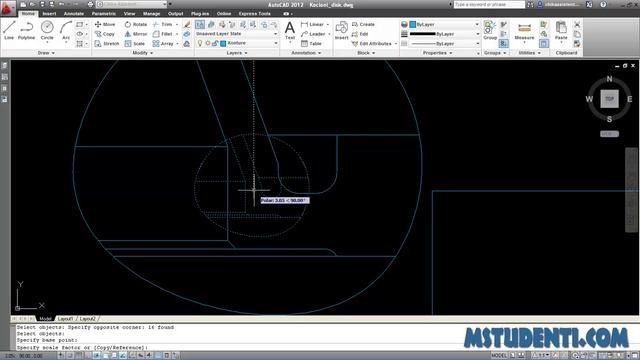
Task: Select the Line draw tool
Action: (x=9, y=31)
